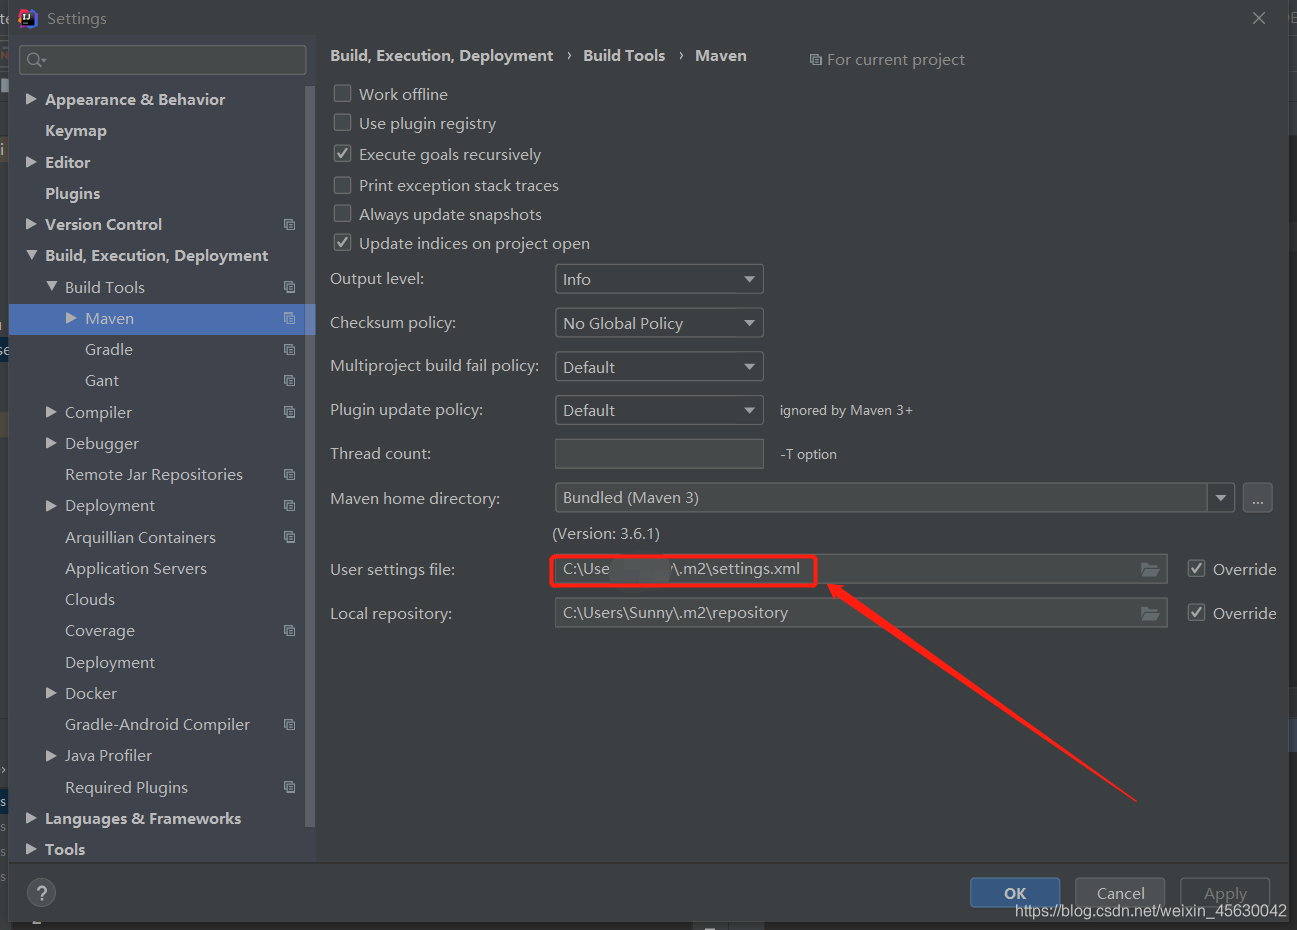Screen dimensions: 1297x930
Task: Select Java Profiler settings page
Action: coord(108,756)
